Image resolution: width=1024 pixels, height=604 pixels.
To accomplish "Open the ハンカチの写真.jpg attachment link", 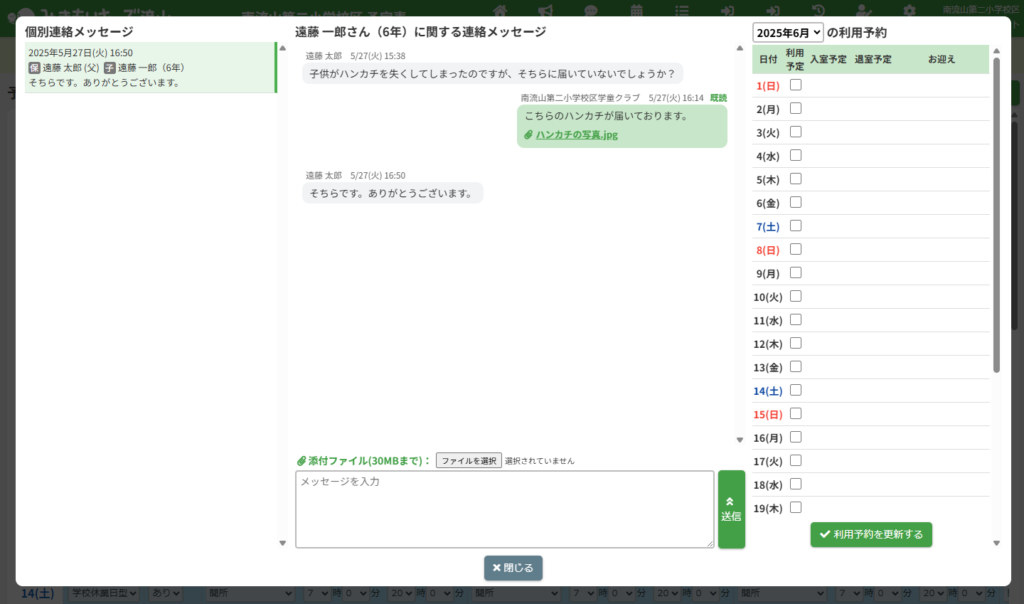I will point(576,135).
